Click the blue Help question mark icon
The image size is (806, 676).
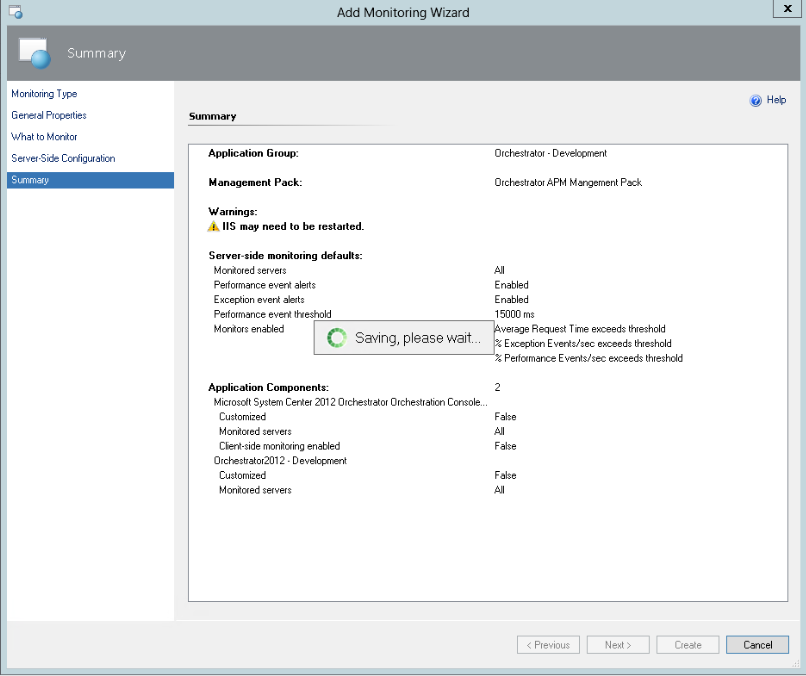[756, 101]
